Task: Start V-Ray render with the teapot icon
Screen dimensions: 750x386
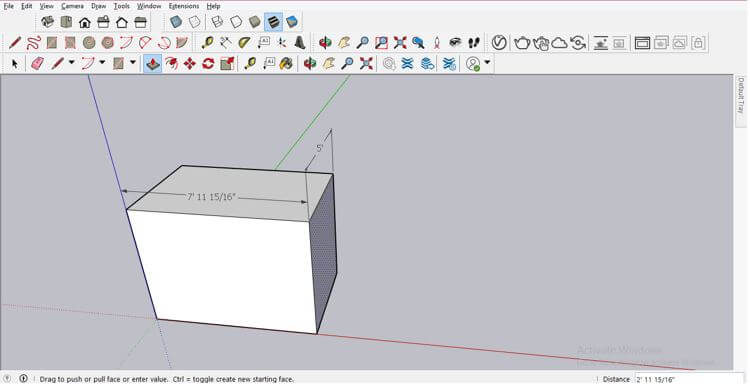Action: click(522, 43)
